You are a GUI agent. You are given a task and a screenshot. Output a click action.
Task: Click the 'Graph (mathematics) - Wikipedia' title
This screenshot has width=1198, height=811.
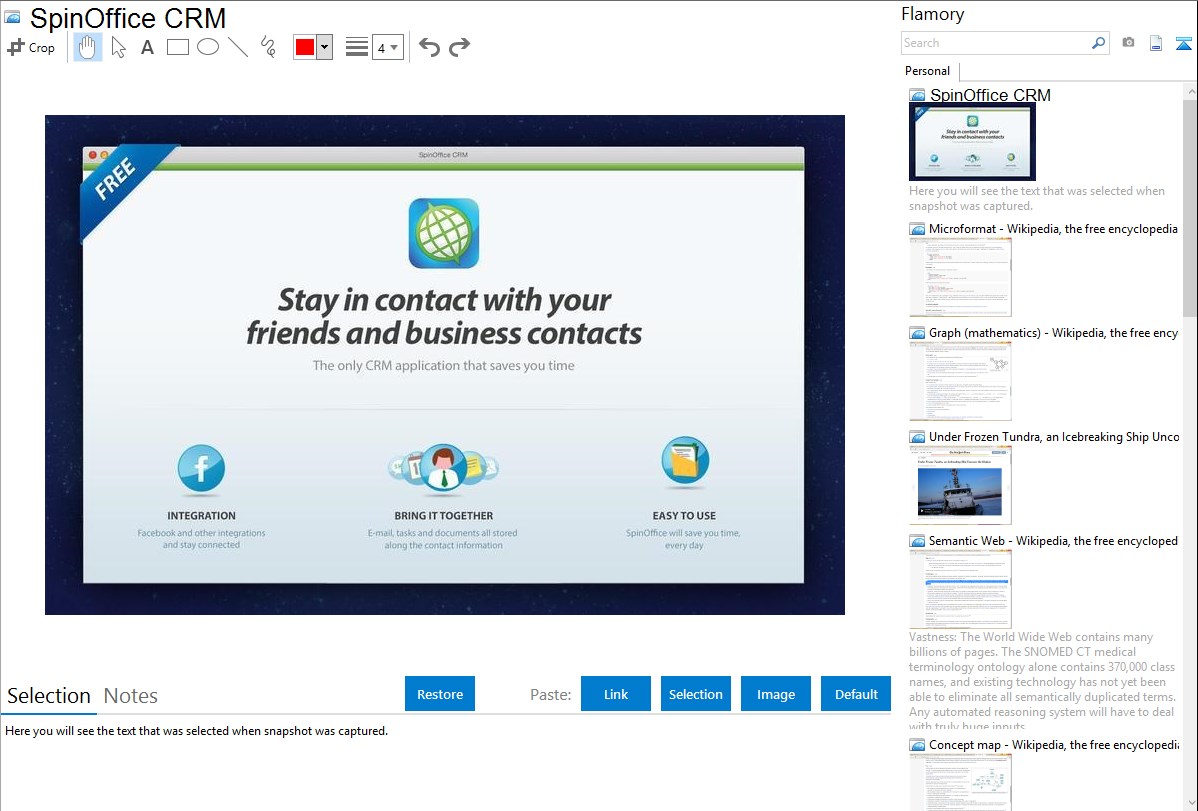pos(1053,333)
